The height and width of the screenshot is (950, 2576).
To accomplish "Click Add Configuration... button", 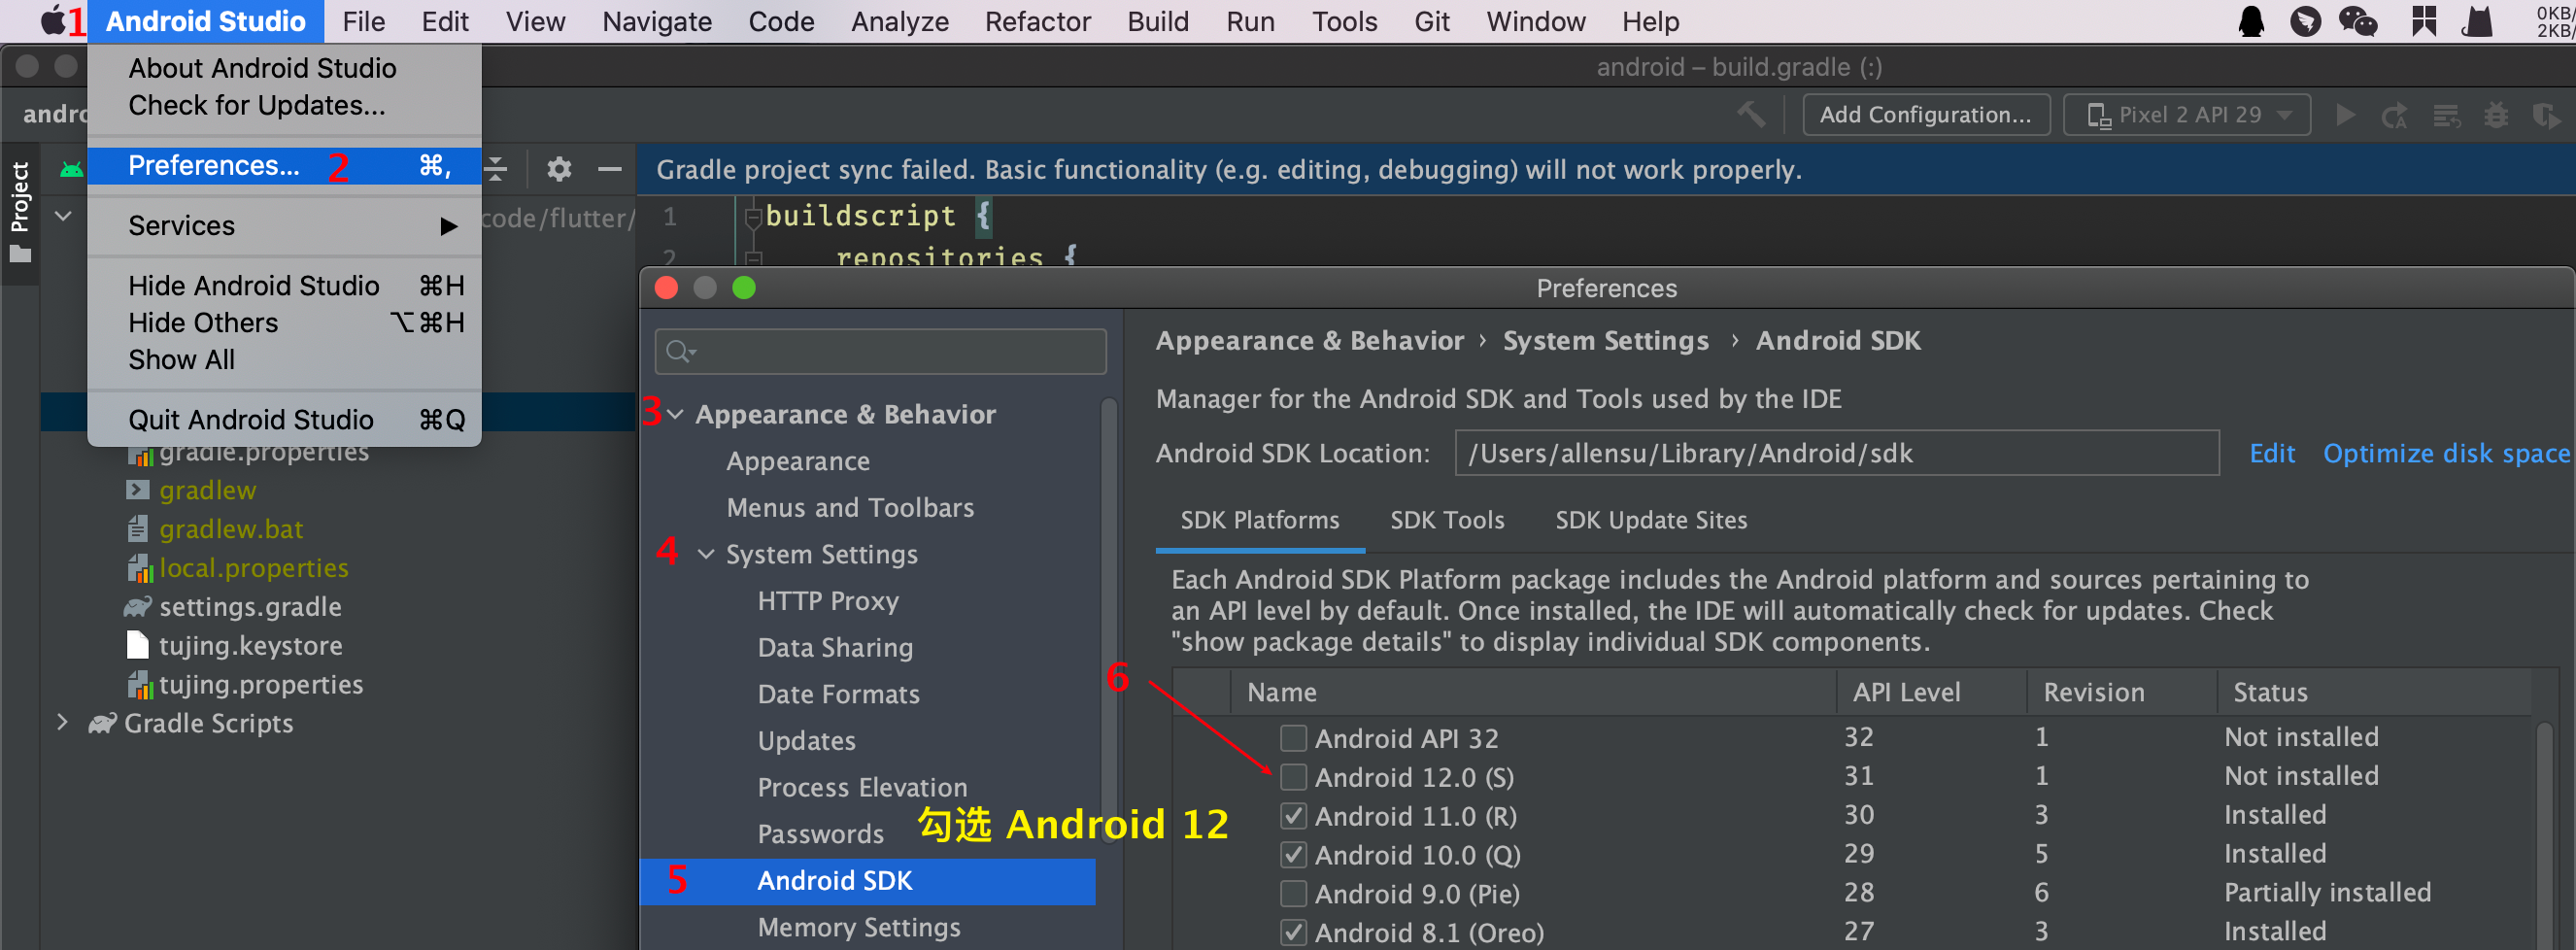I will coord(1925,114).
